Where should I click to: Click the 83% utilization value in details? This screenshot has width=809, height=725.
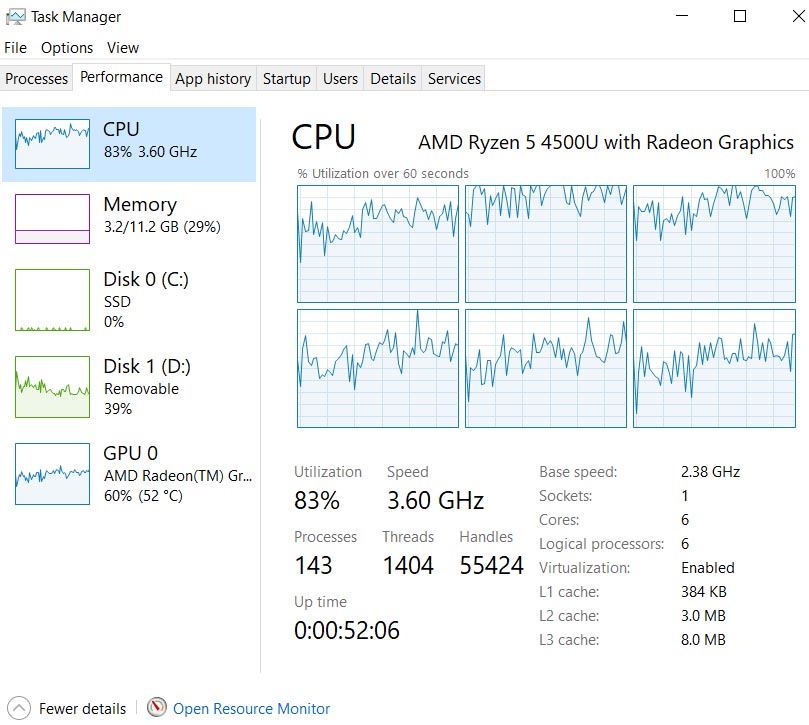coord(317,501)
